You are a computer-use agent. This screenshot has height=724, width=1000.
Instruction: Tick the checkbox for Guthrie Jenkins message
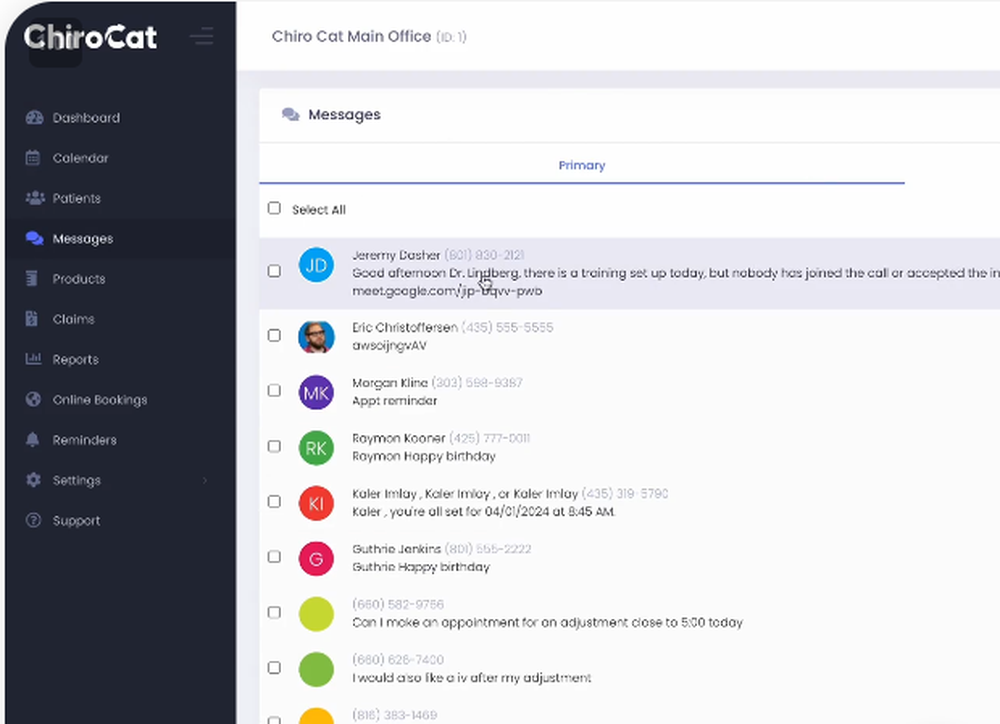(274, 557)
